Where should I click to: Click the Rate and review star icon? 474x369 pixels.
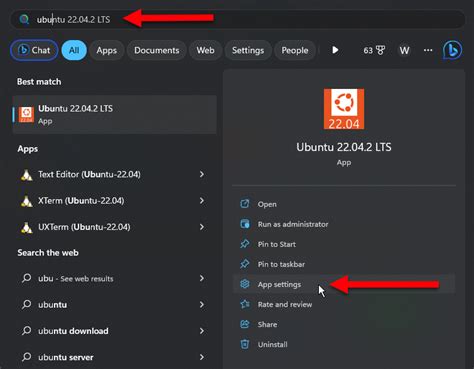point(245,304)
